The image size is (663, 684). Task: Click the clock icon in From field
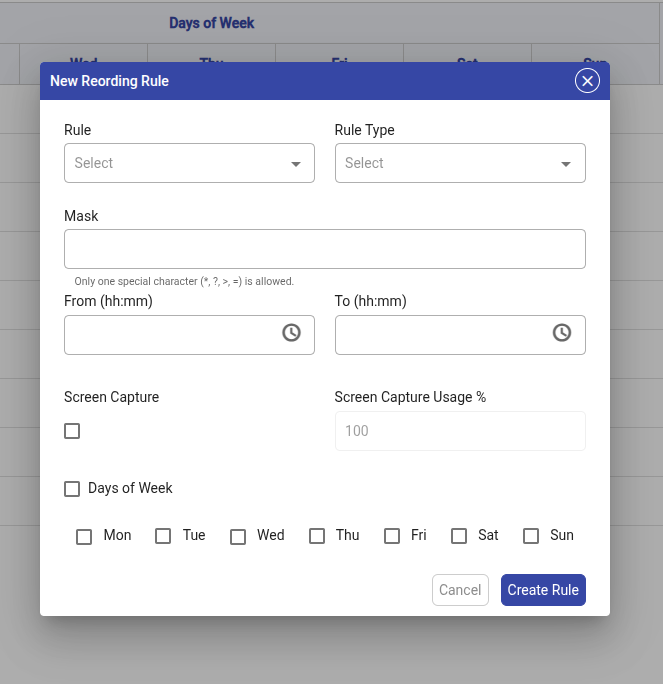point(291,333)
